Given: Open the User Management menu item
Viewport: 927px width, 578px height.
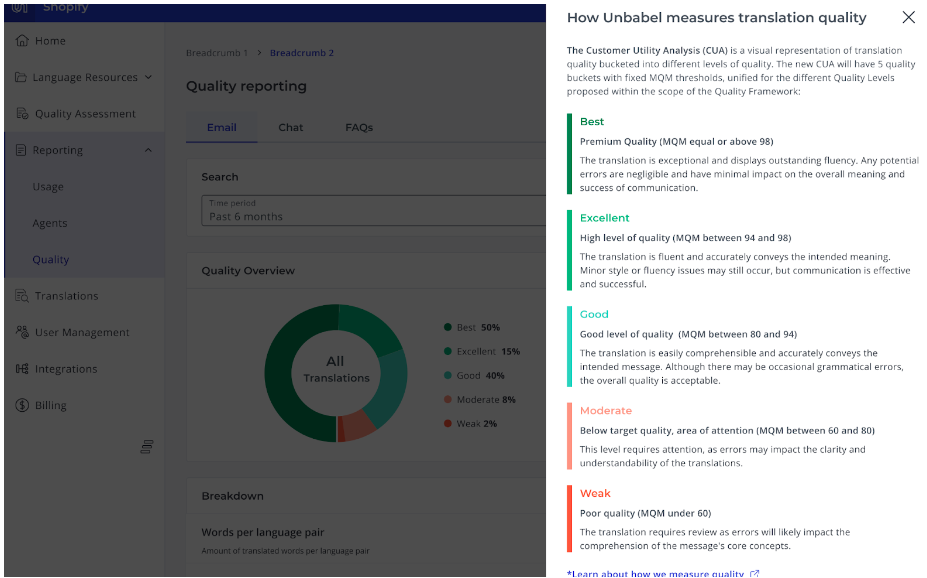Looking at the screenshot, I should (84, 332).
